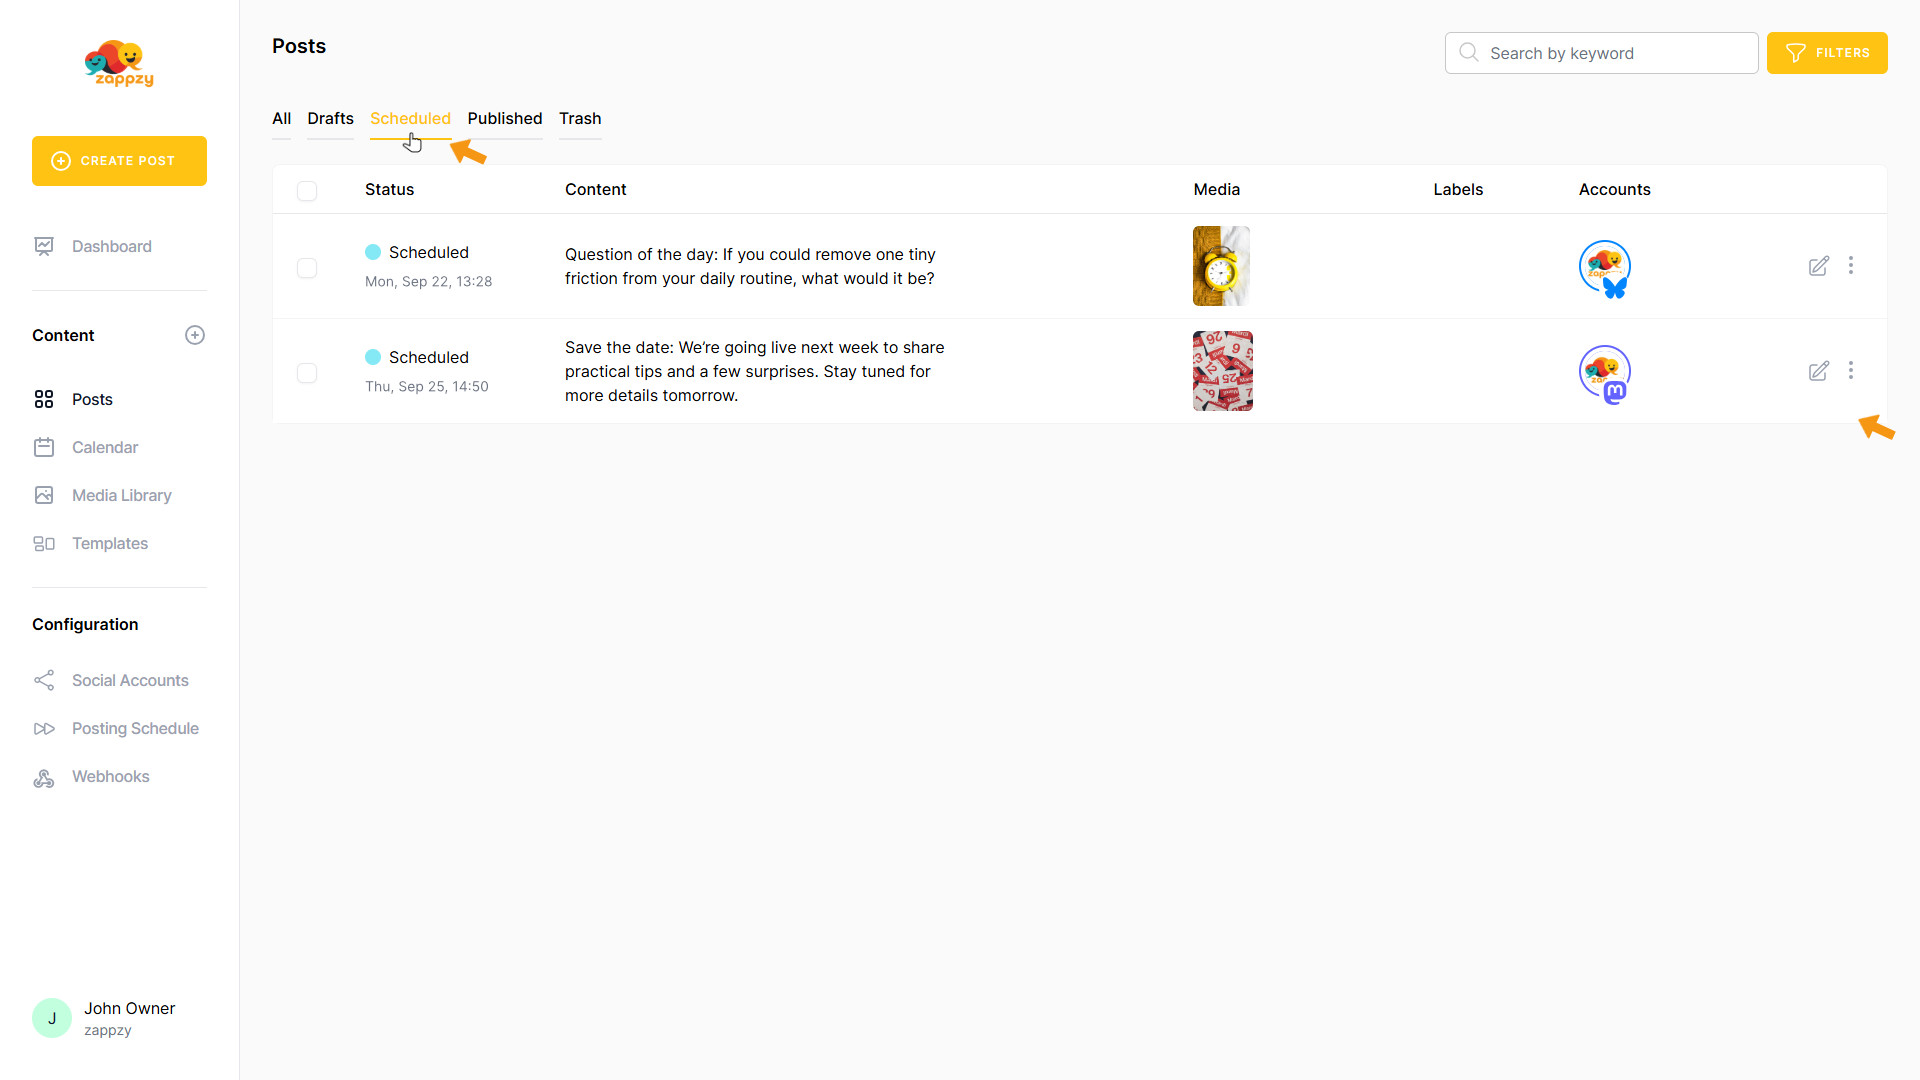Open the Social Accounts page
This screenshot has height=1080, width=1920.
130,680
